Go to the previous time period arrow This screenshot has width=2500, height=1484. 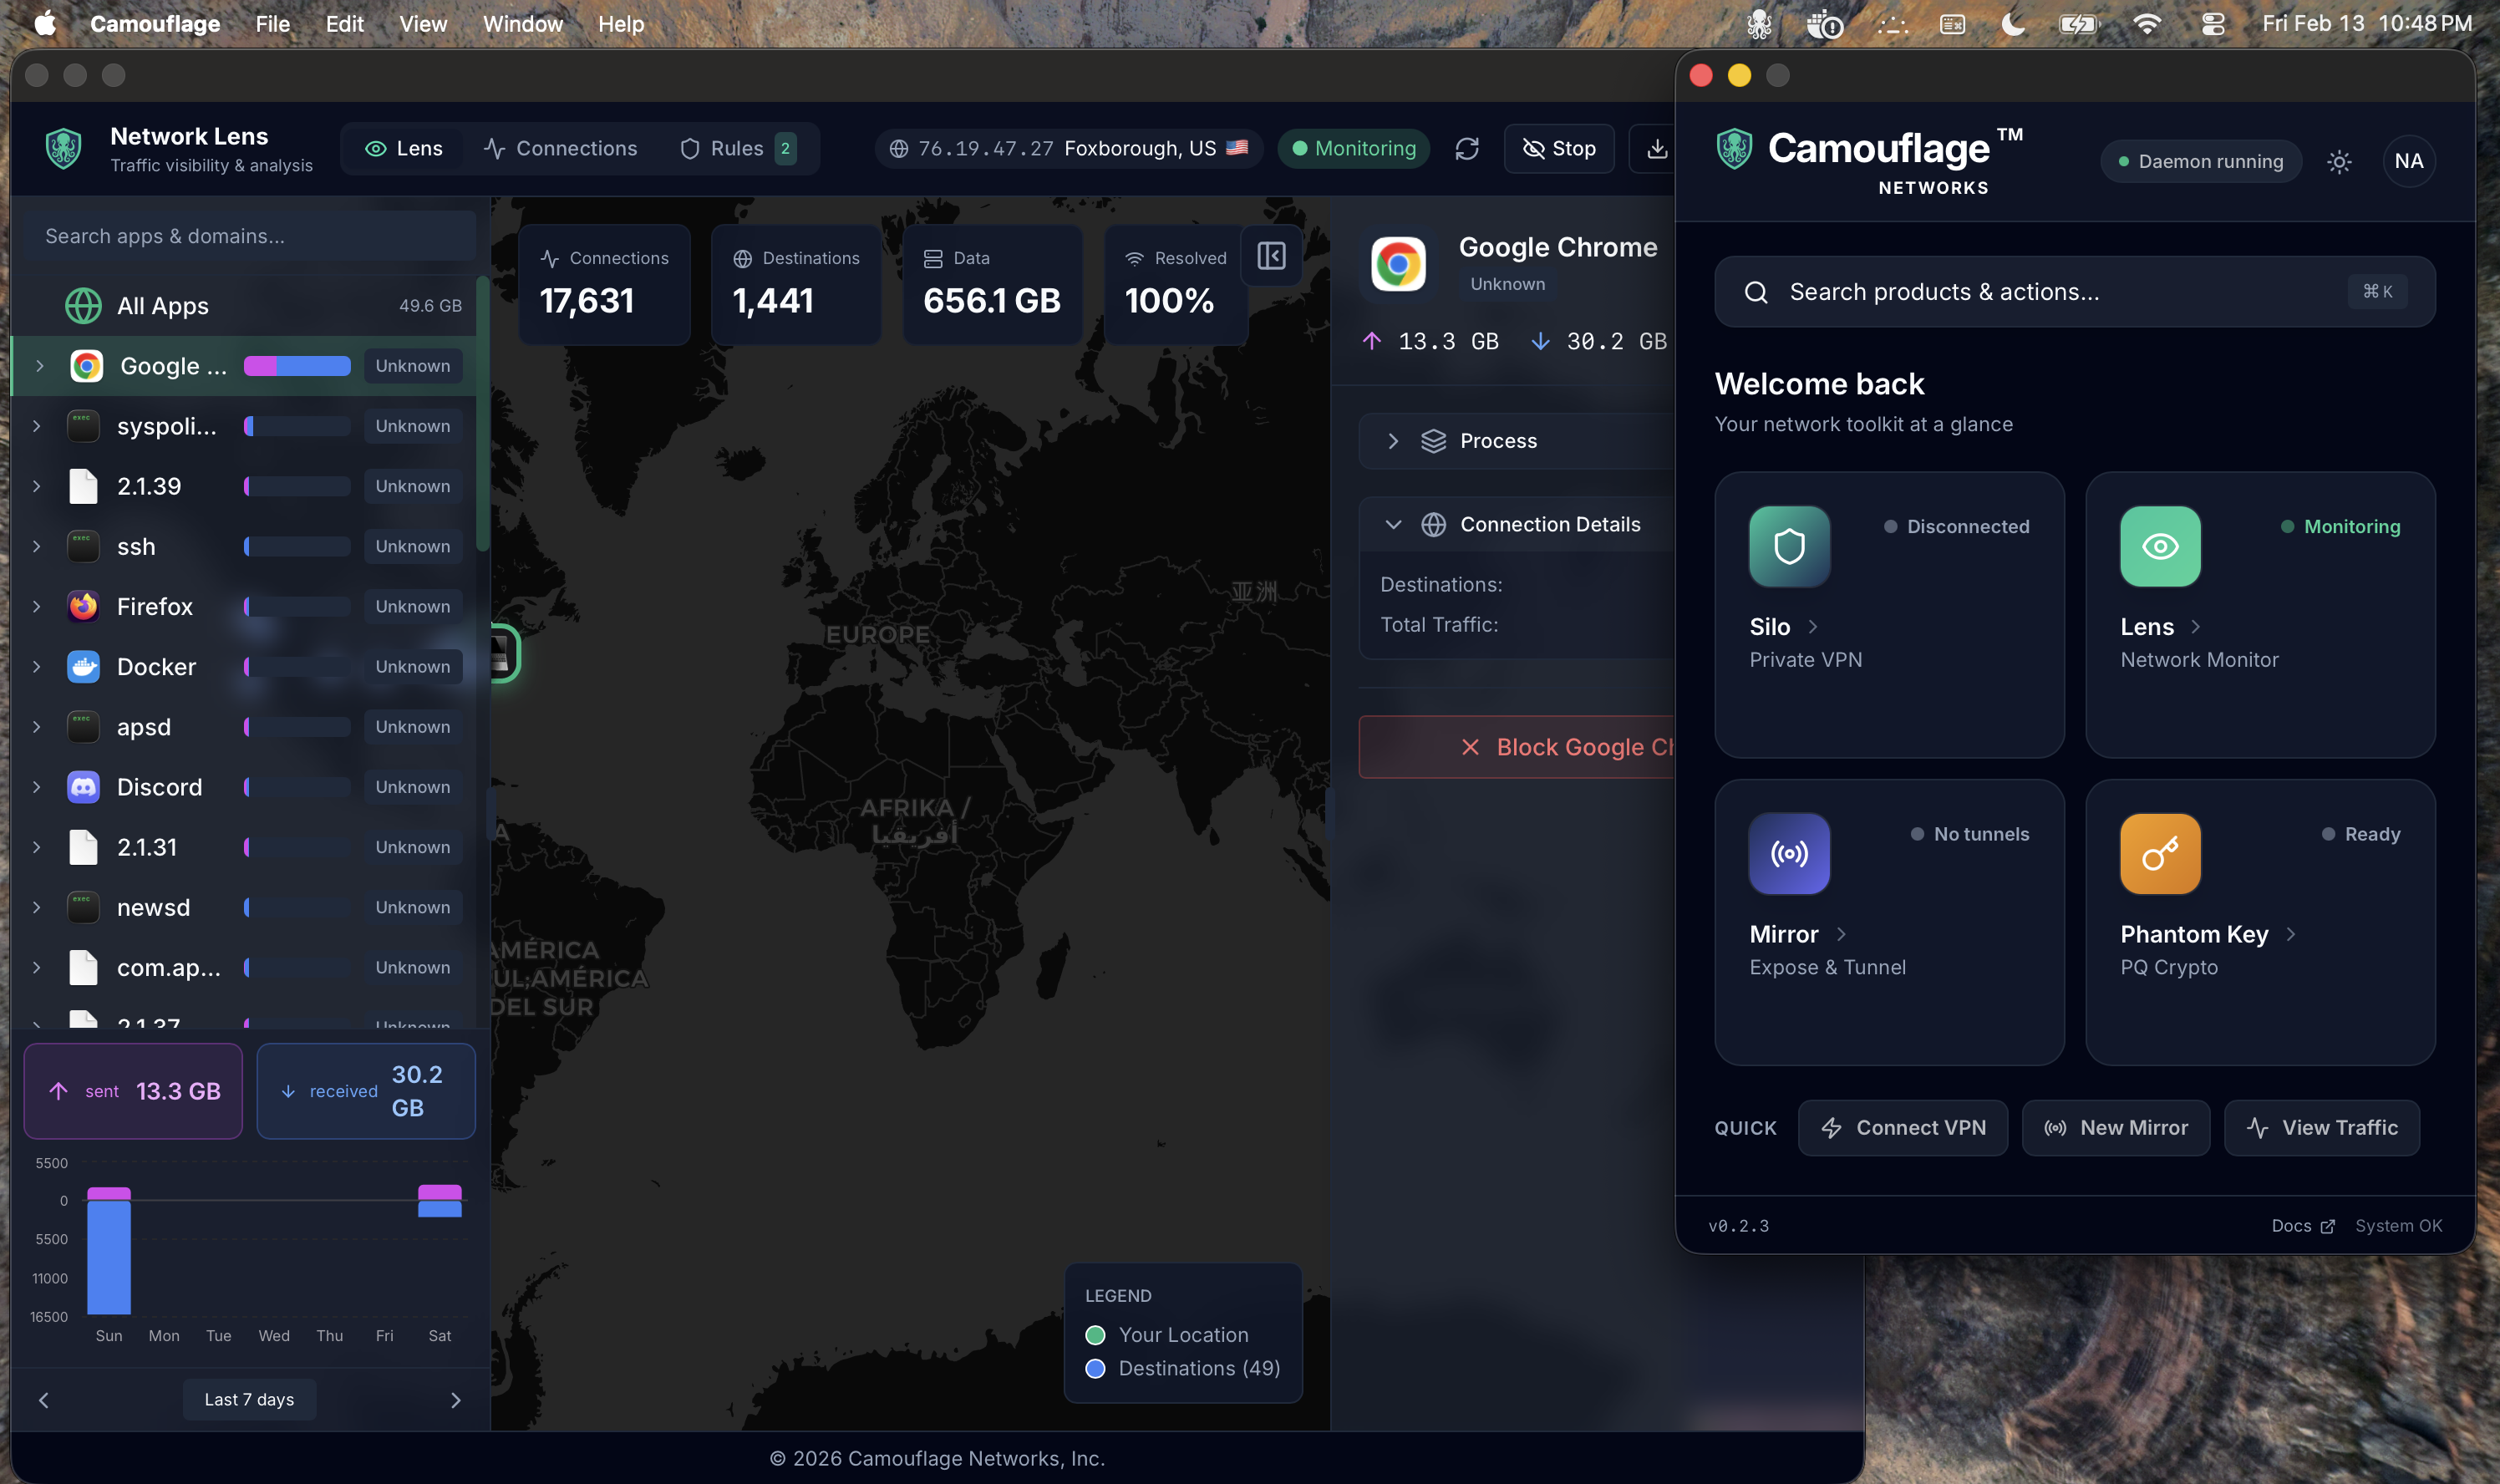pos(43,1400)
